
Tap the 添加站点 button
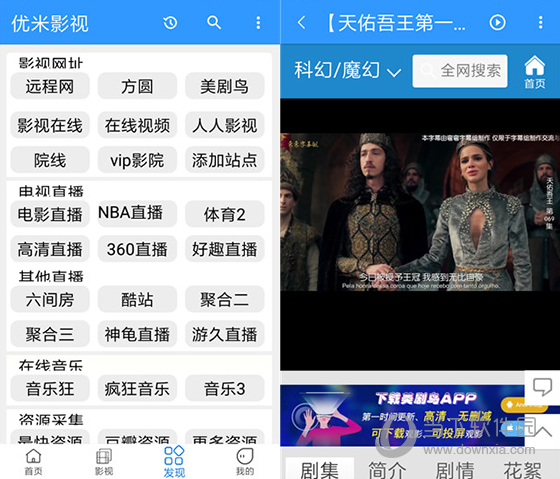[225, 160]
